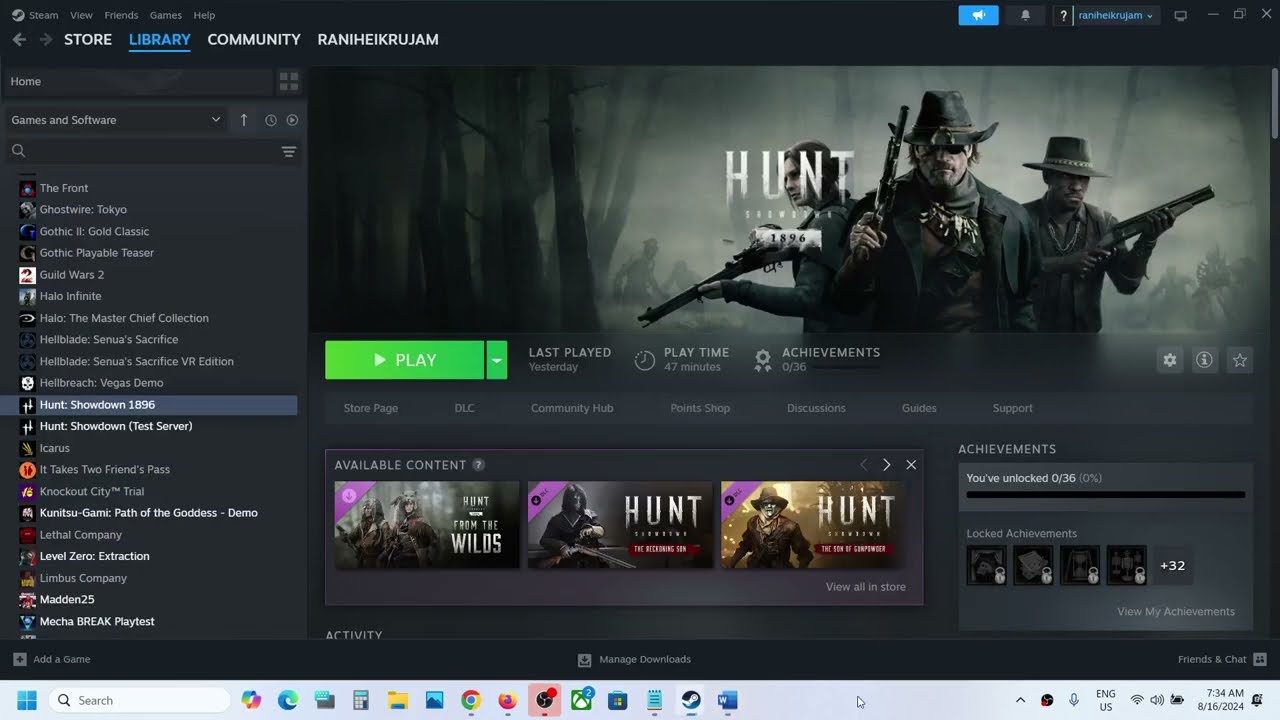Click the achievements progress bar
Image resolution: width=1280 pixels, height=720 pixels.
[x=1106, y=494]
